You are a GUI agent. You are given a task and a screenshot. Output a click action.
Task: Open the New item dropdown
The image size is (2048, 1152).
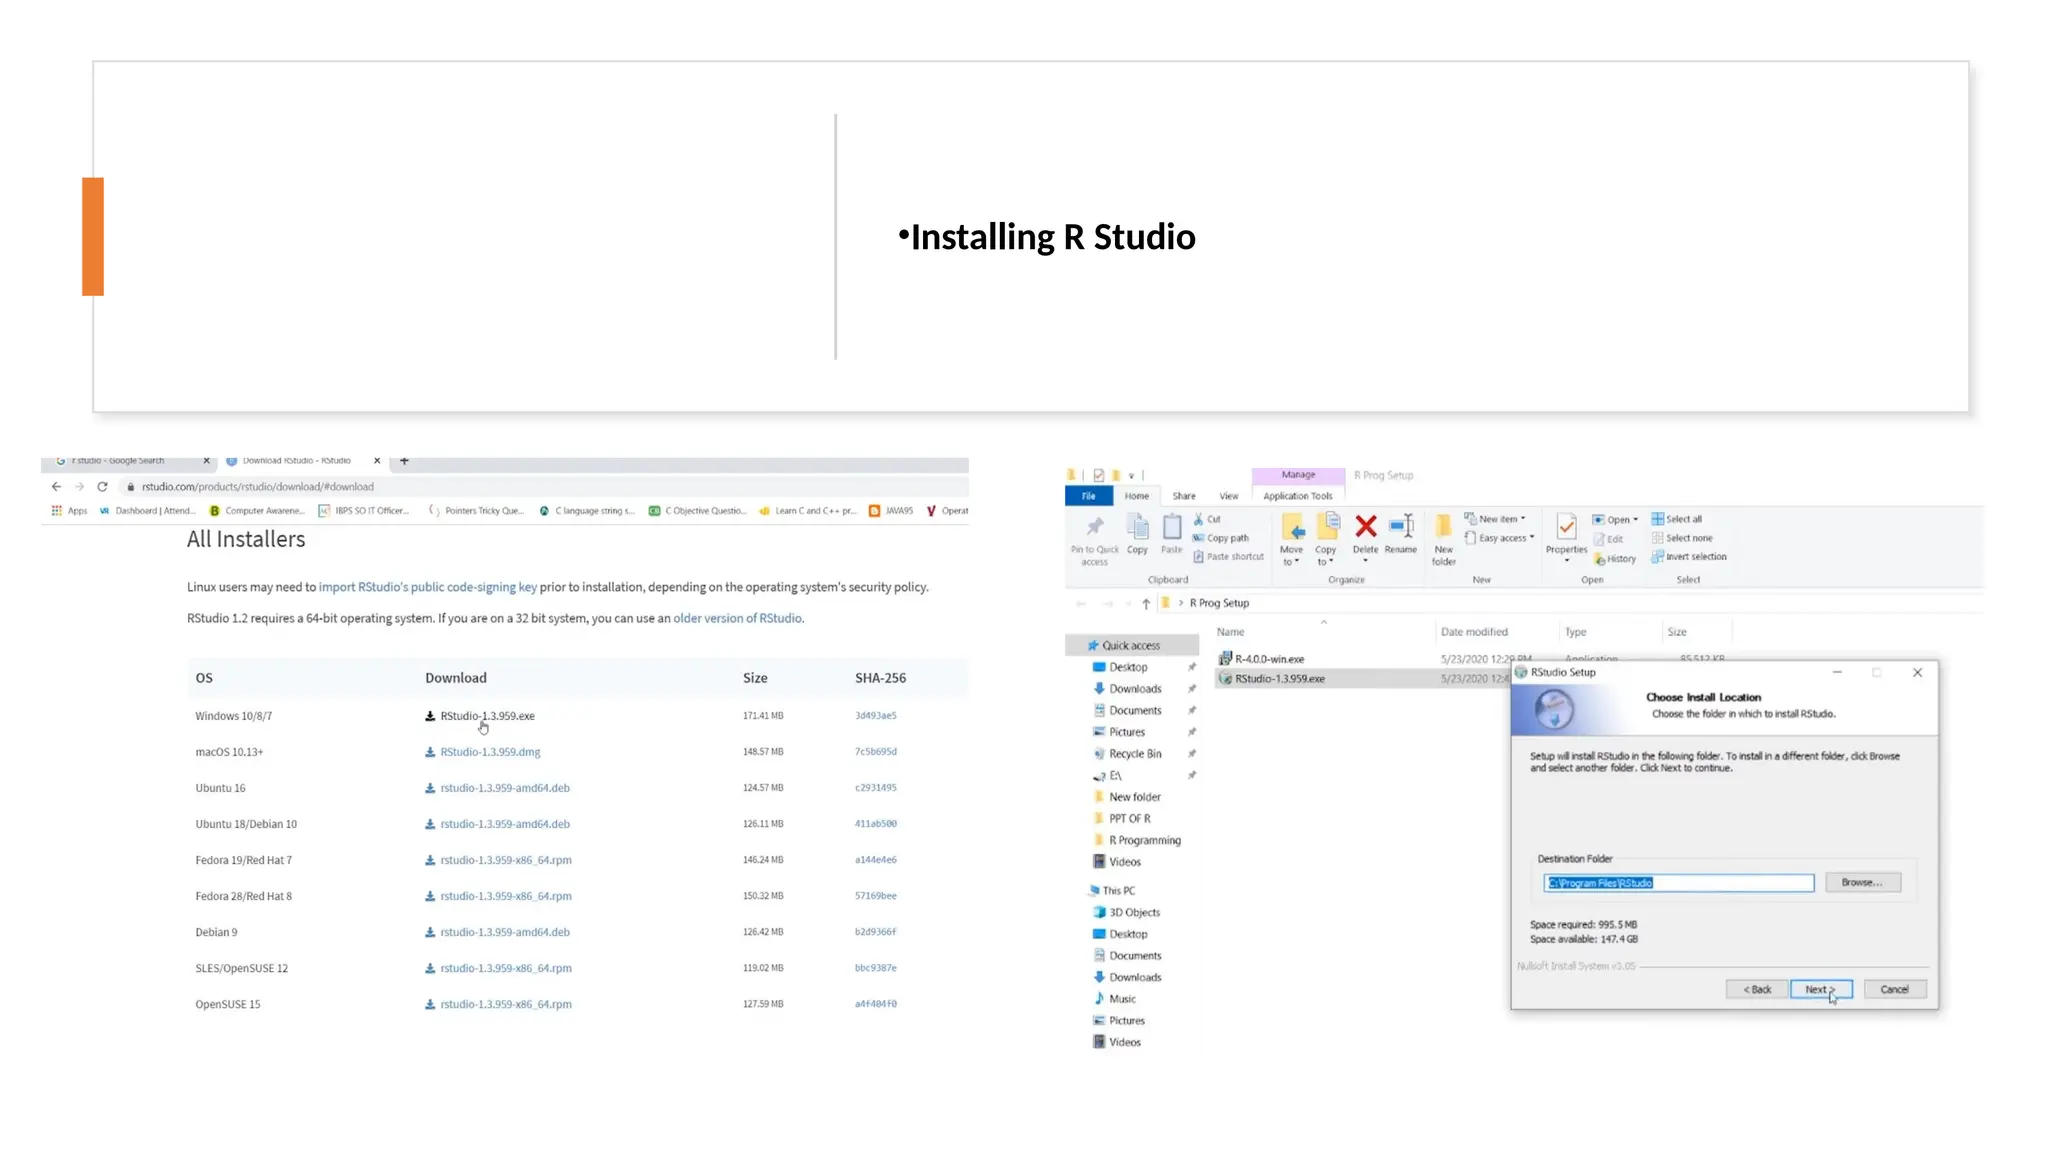pos(1495,519)
